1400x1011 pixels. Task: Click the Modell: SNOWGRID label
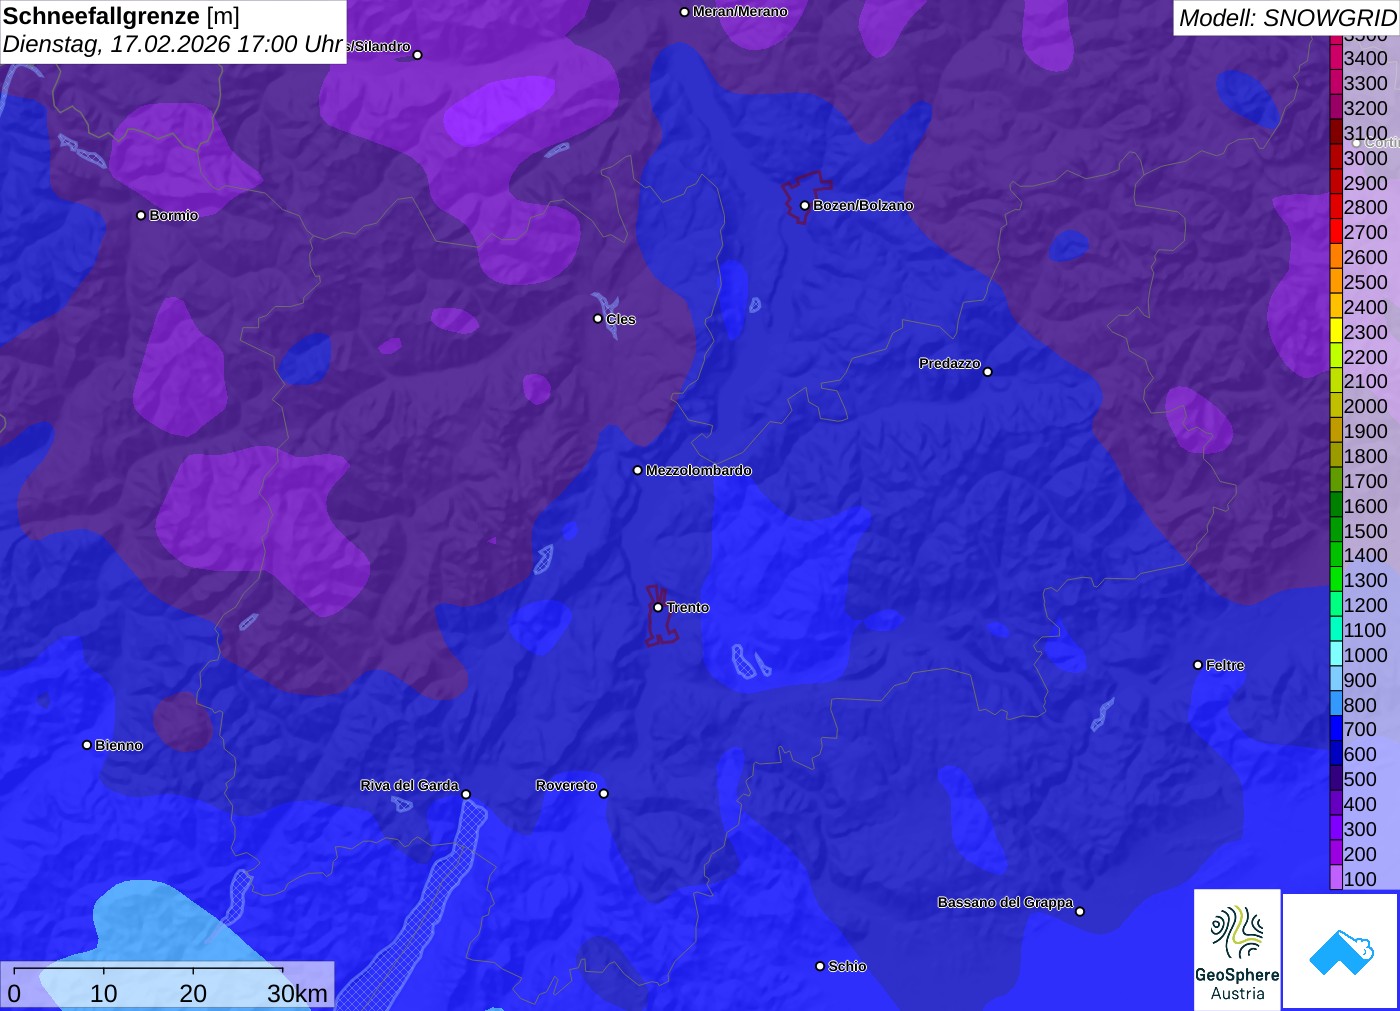[x=1288, y=18]
